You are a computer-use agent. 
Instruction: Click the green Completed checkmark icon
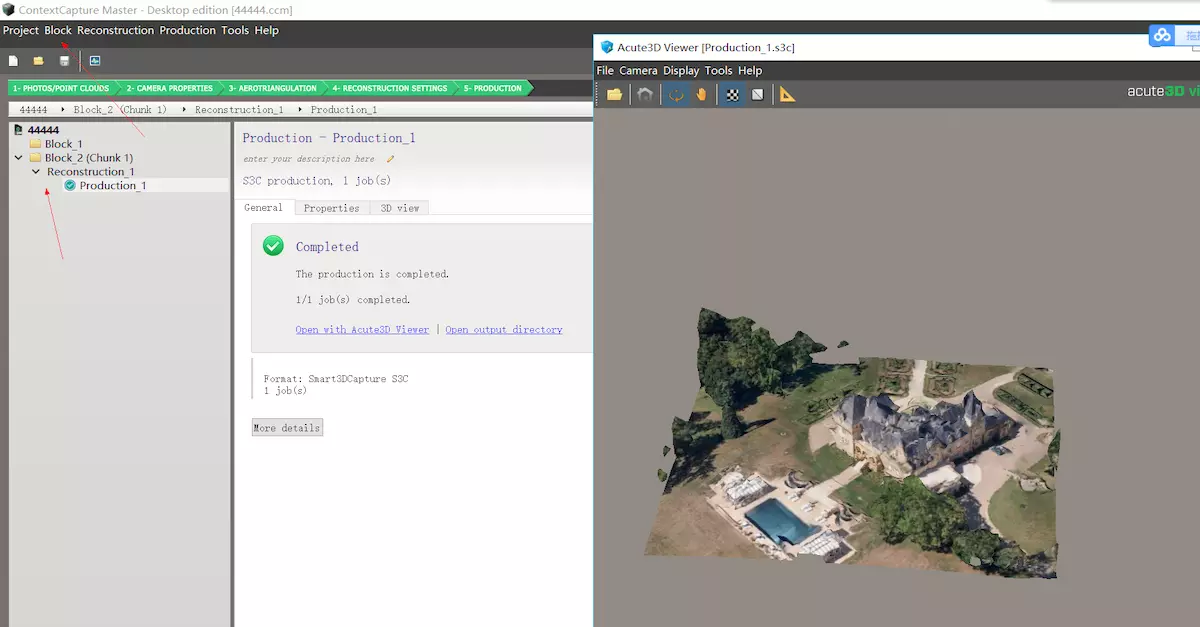pyautogui.click(x=273, y=246)
